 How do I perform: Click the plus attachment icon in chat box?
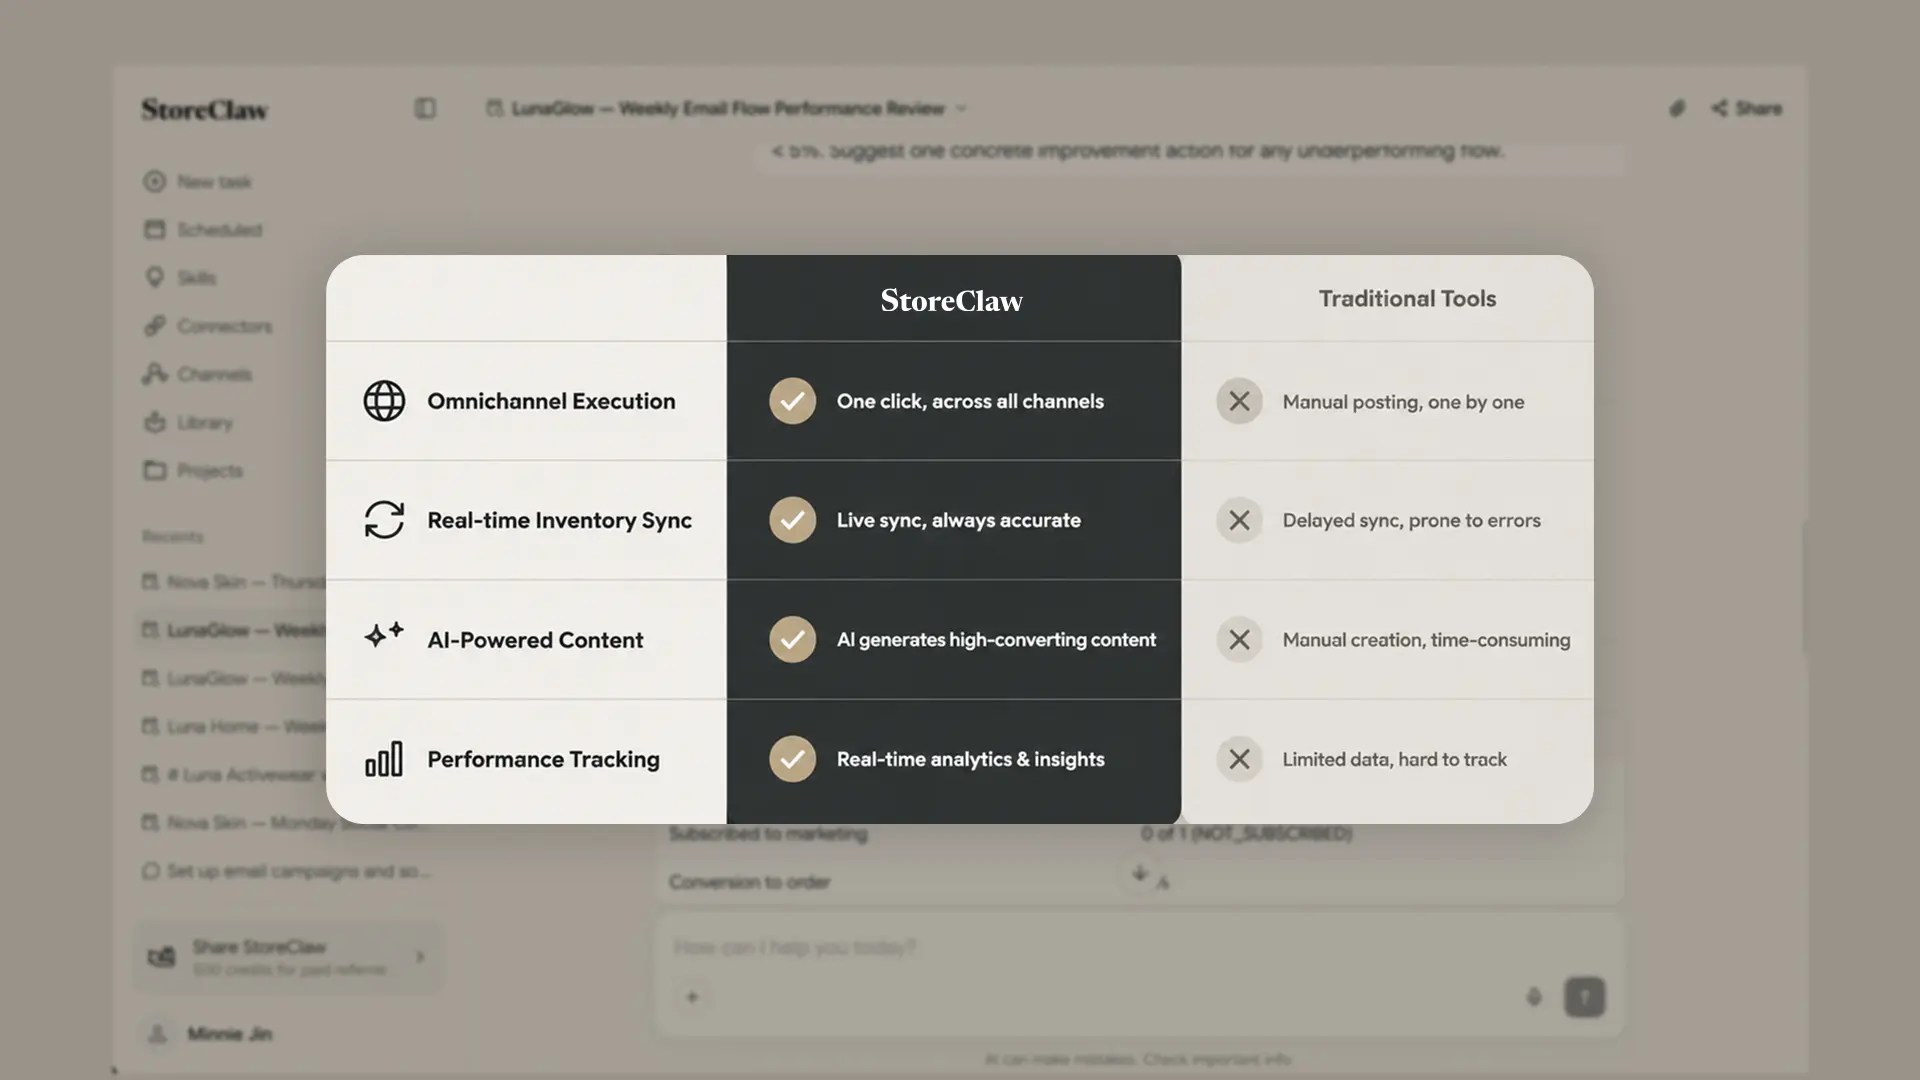pos(692,997)
